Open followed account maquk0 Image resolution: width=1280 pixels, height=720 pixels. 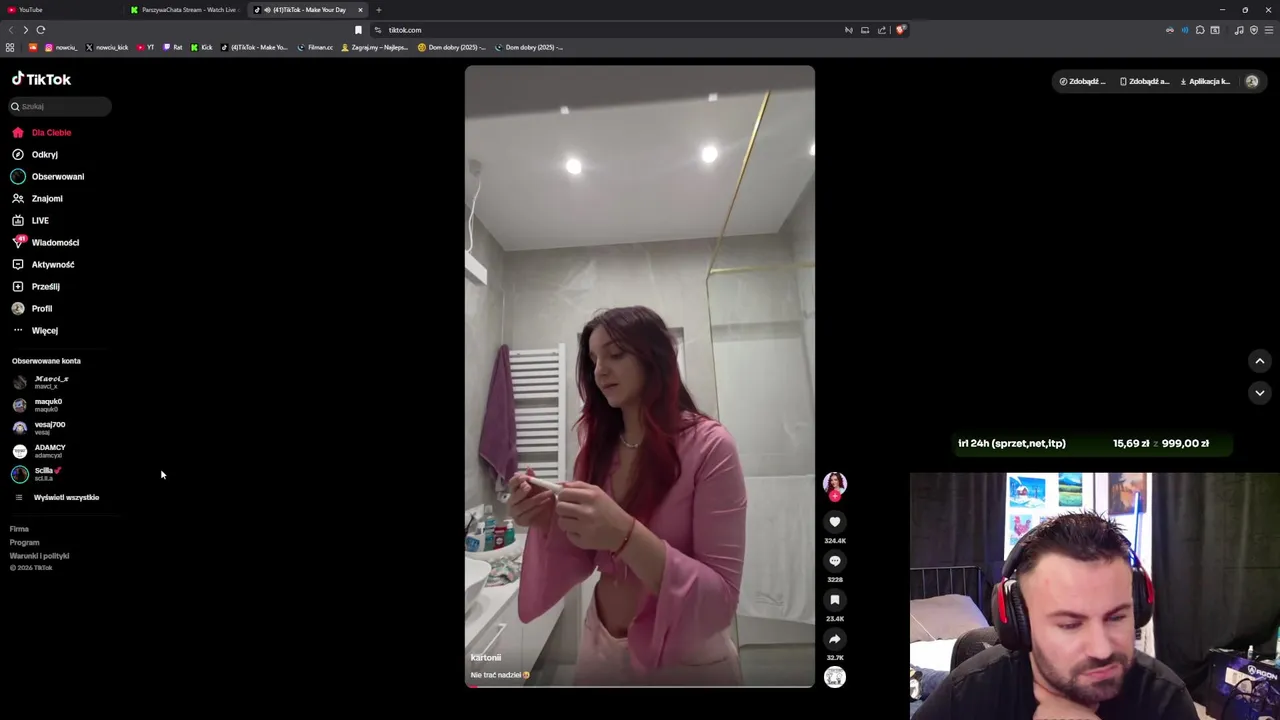(38, 405)
